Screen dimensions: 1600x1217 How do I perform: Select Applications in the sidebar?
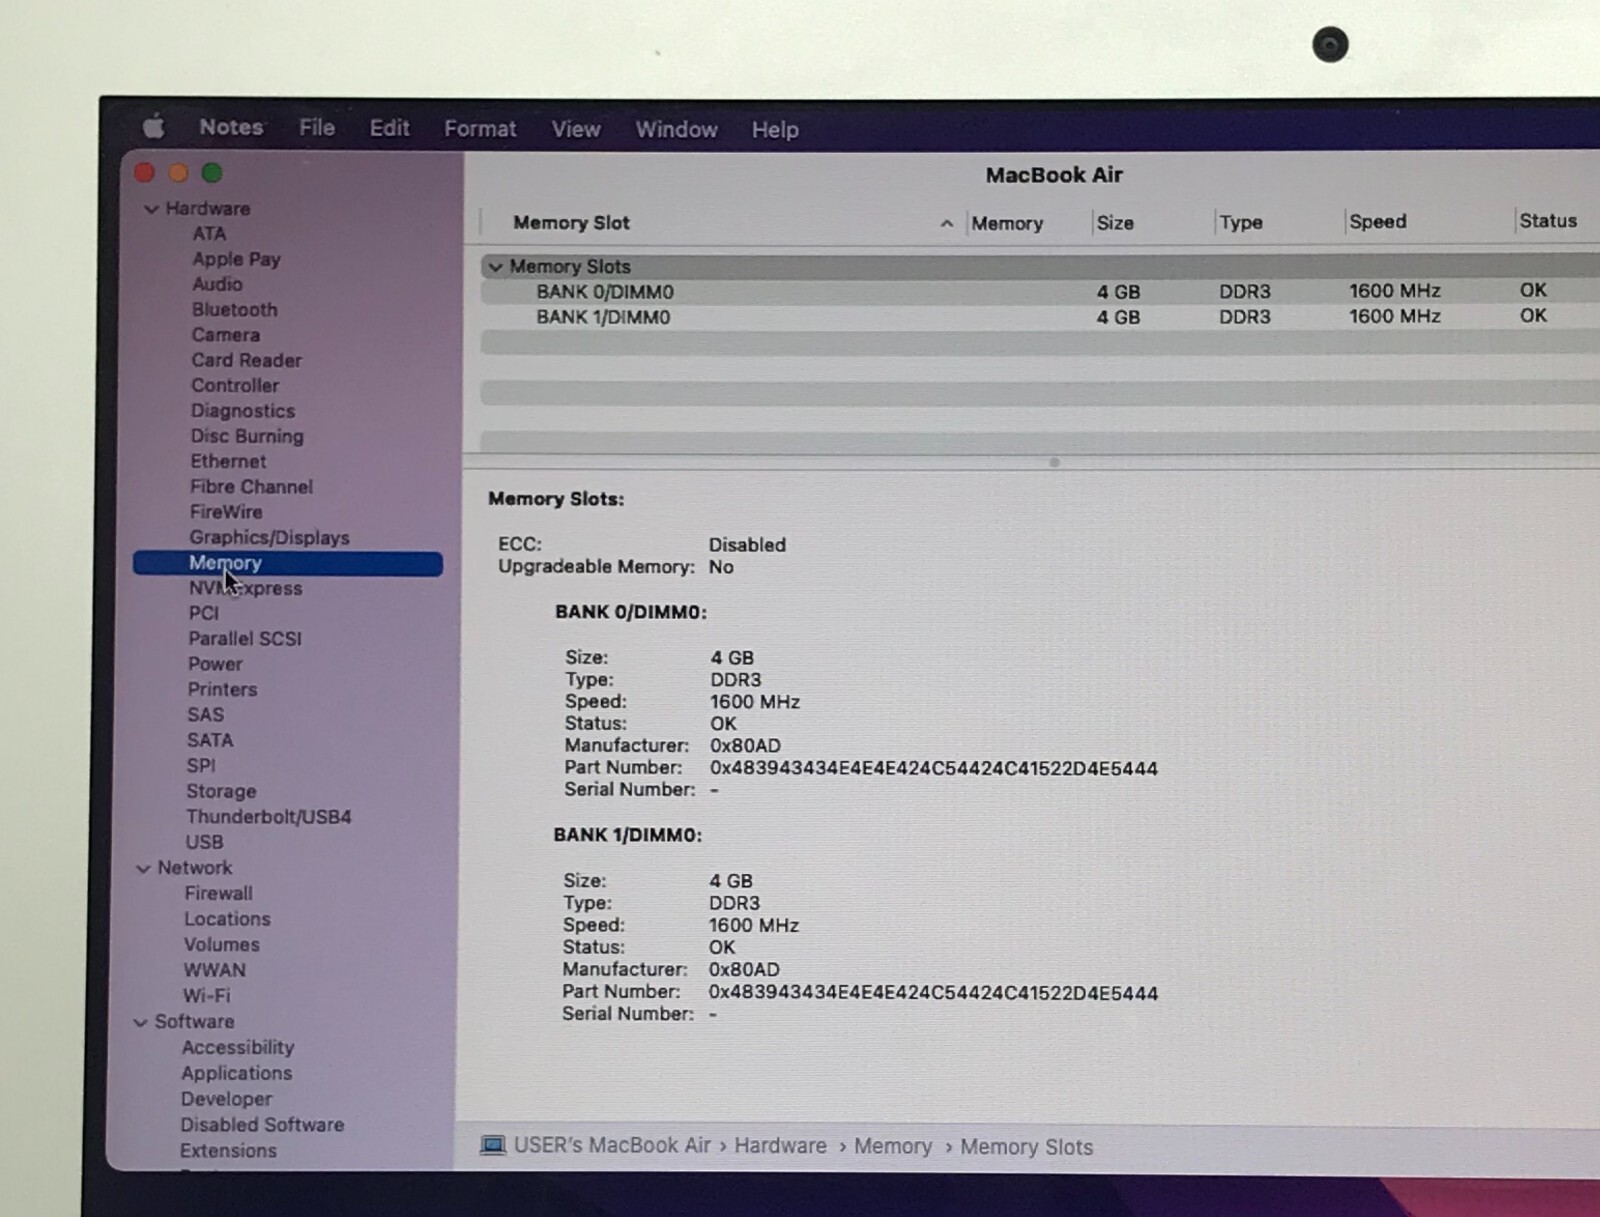click(237, 1073)
